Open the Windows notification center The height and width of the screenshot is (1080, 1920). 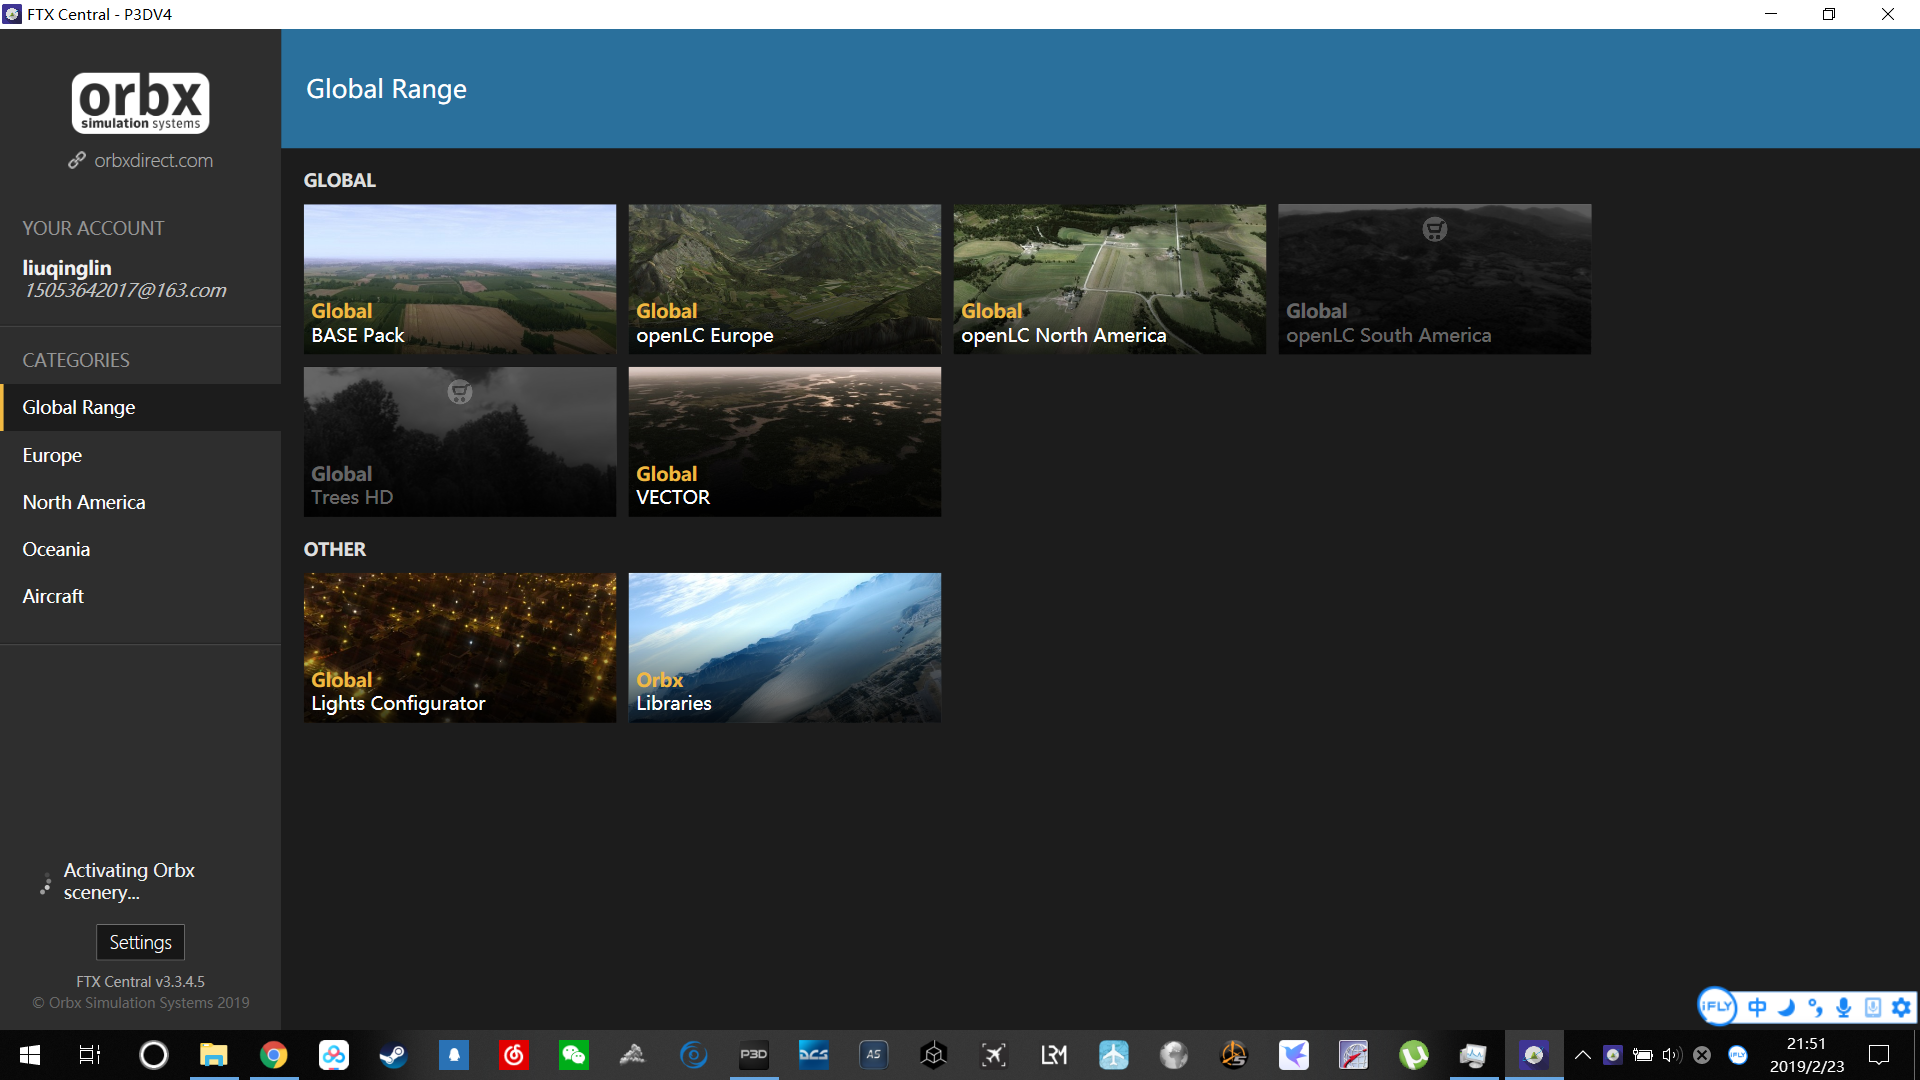tap(1879, 1055)
